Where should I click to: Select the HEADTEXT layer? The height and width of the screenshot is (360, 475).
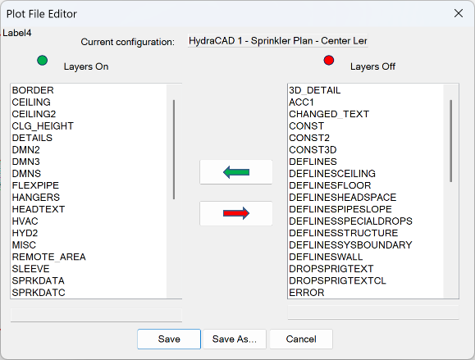89,209
